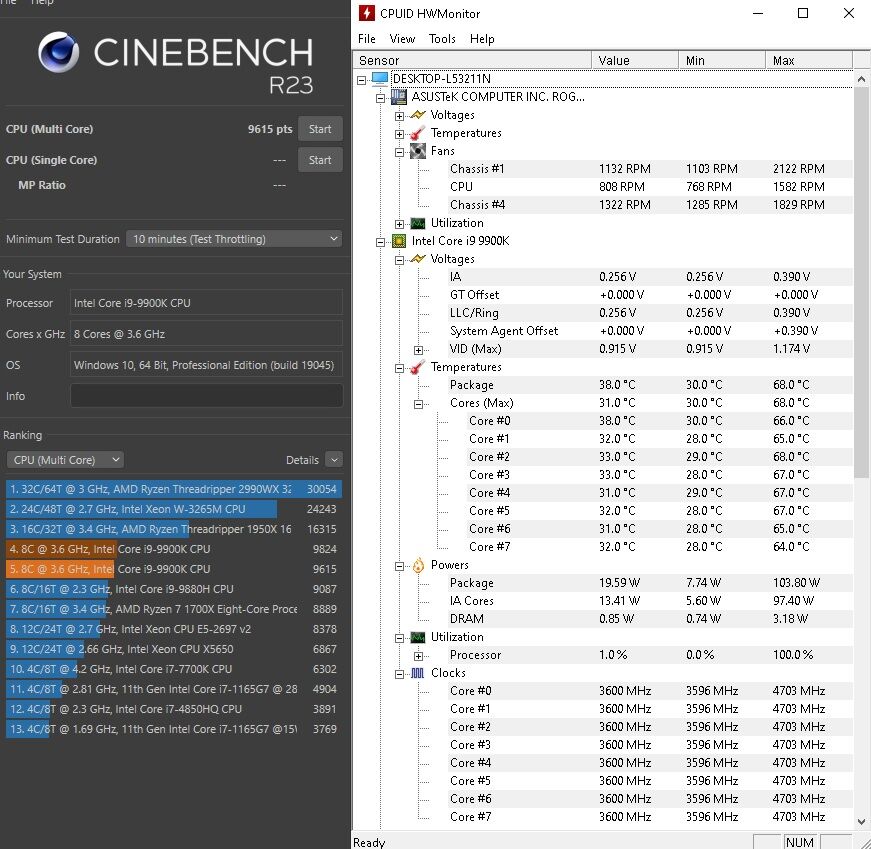Collapse the DESKTOP-L53211N root node

point(362,80)
